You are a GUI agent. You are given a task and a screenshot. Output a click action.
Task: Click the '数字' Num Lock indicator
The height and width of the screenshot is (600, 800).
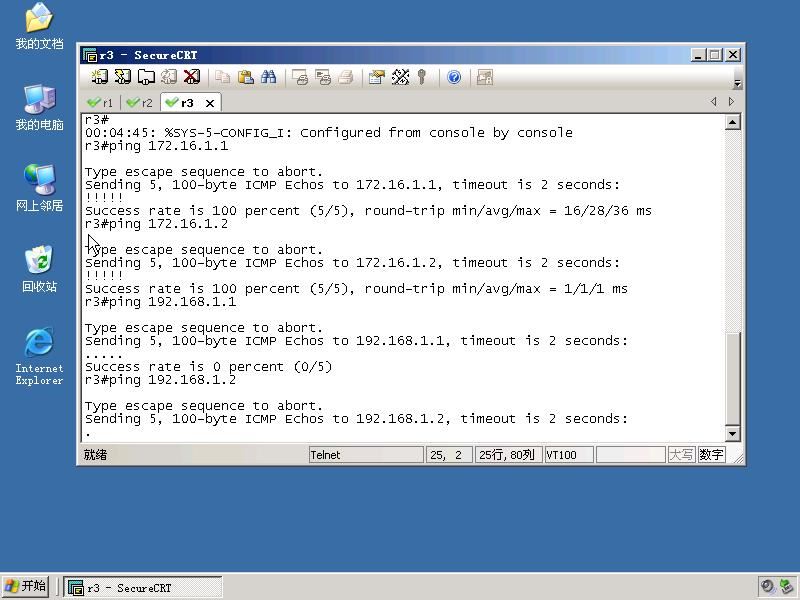(711, 455)
